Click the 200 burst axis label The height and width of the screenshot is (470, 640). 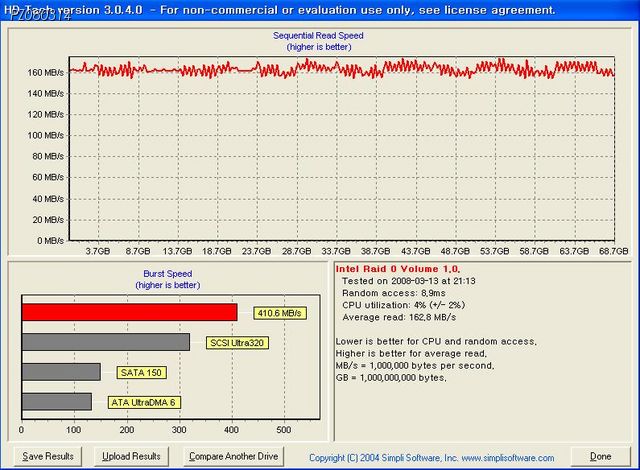click(127, 430)
